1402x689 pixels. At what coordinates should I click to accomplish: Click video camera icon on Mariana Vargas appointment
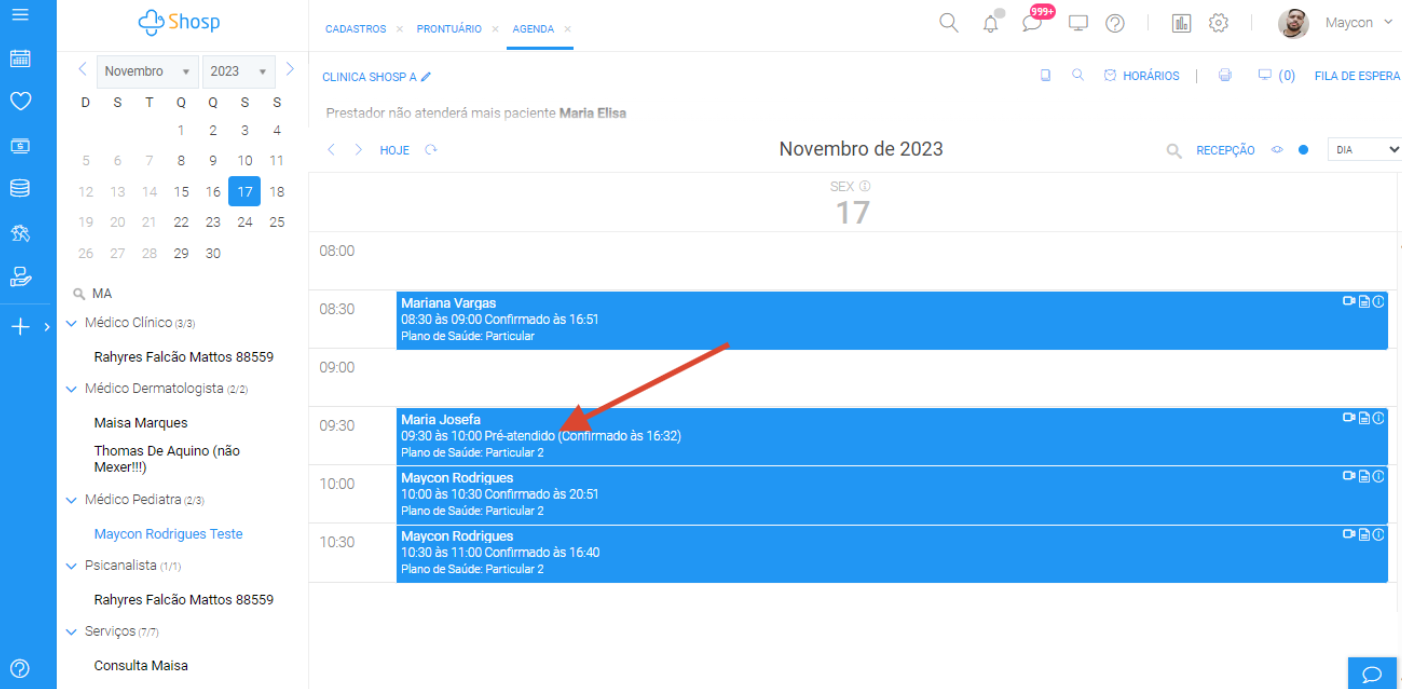point(1348,301)
